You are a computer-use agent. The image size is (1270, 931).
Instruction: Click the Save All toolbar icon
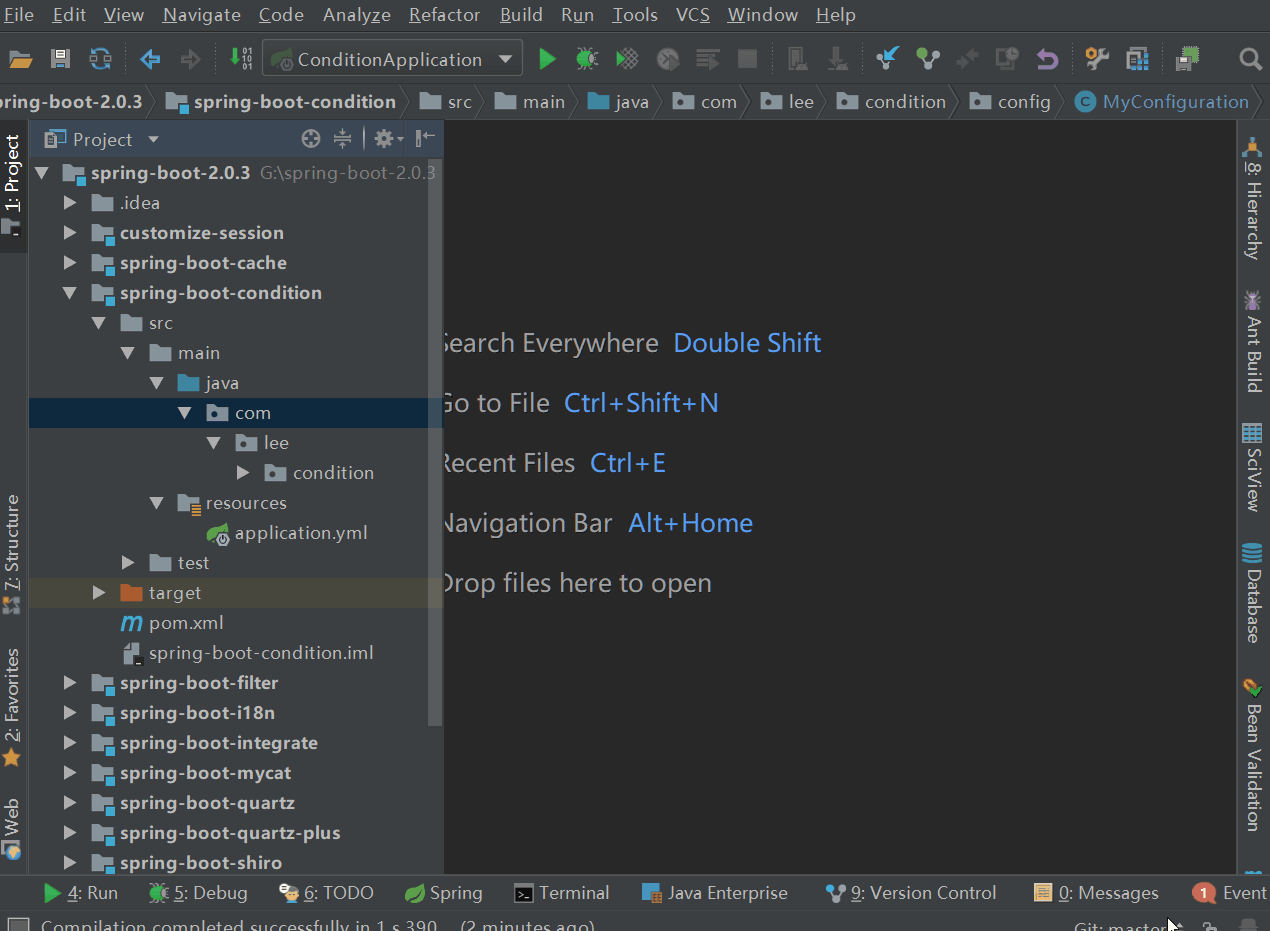pyautogui.click(x=61, y=59)
